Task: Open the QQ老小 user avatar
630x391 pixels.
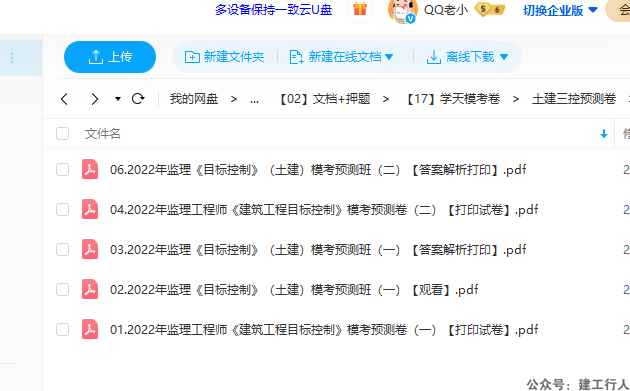Action: pyautogui.click(x=402, y=10)
